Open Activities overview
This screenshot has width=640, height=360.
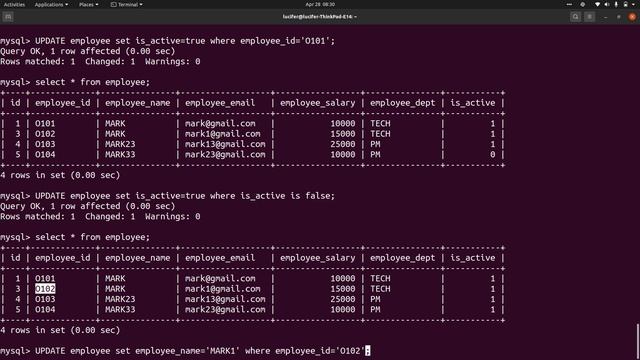tap(14, 4)
